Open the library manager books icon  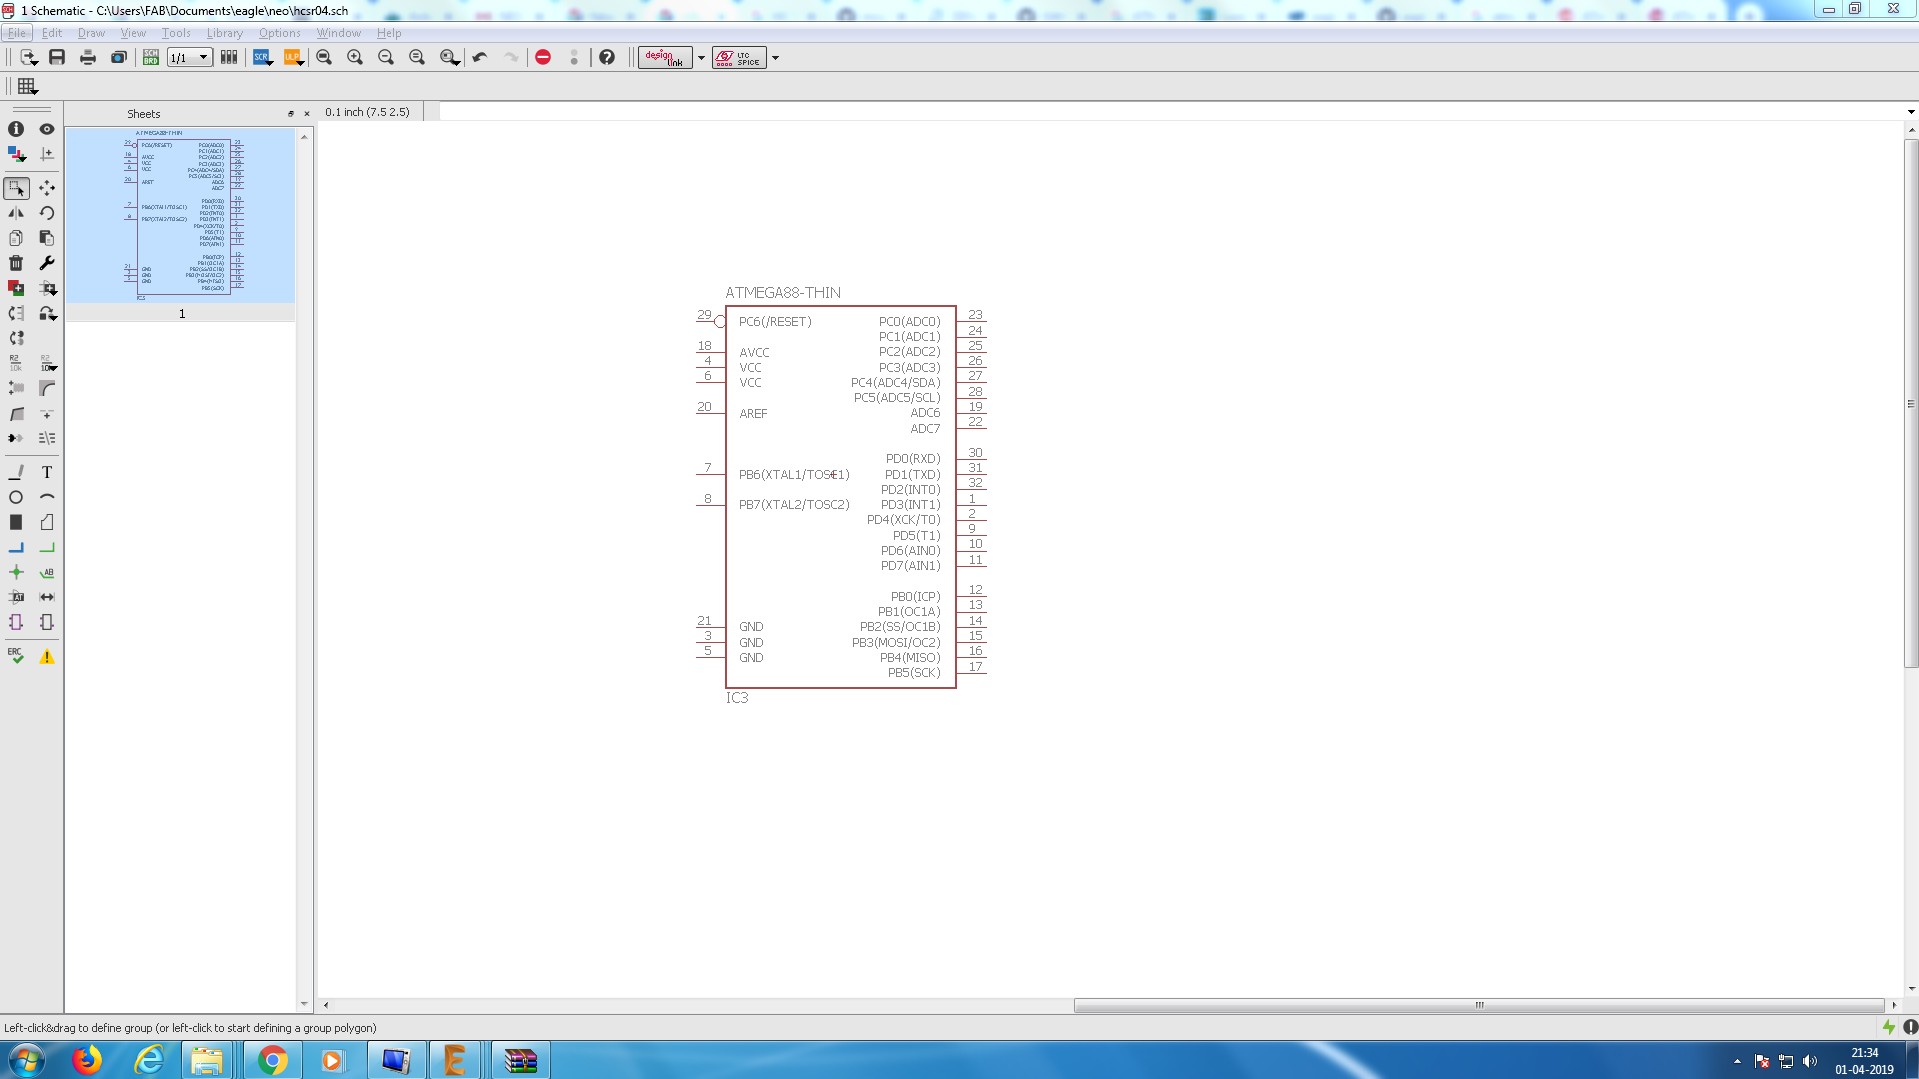click(229, 57)
